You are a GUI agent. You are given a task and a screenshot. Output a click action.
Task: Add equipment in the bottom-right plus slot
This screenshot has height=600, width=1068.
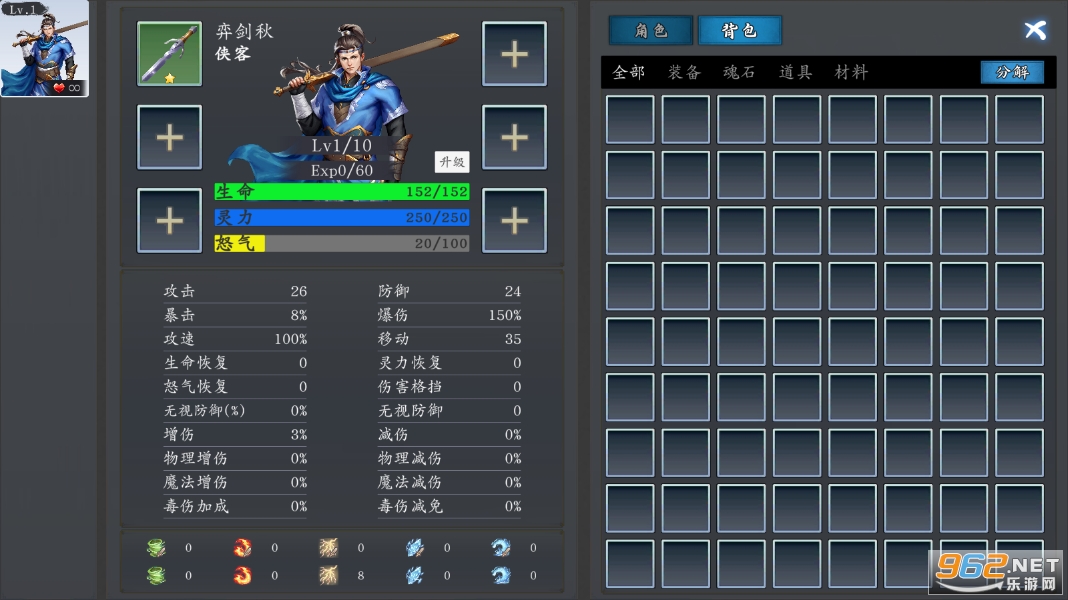tap(514, 221)
